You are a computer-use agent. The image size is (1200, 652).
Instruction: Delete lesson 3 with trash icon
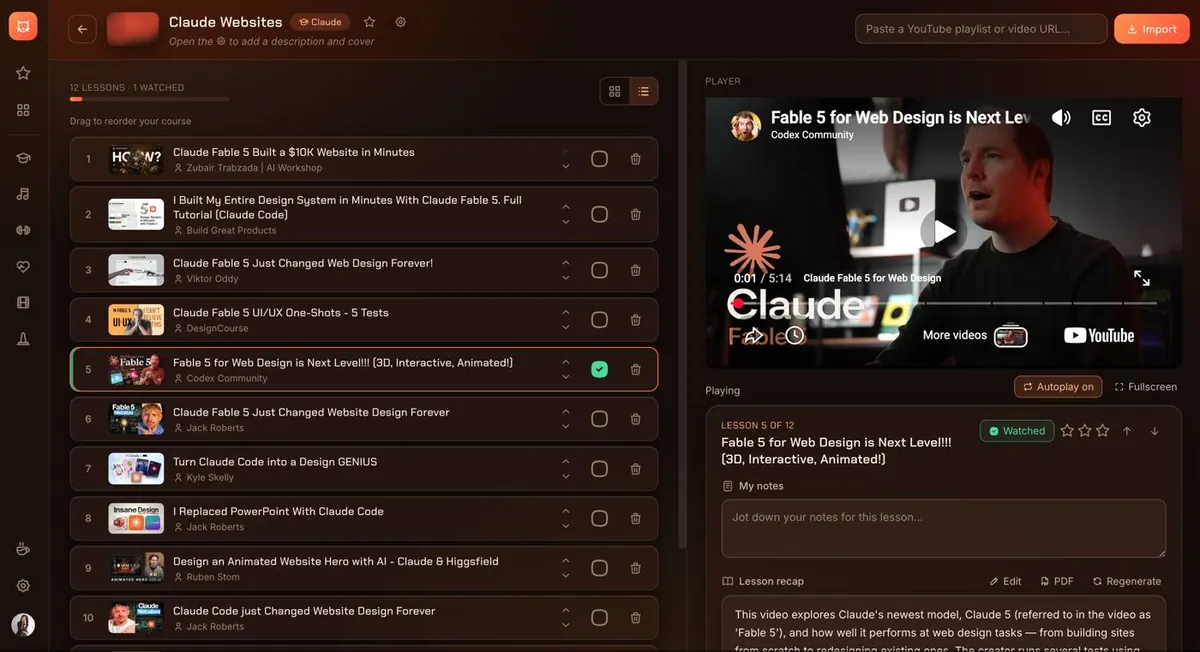(635, 270)
